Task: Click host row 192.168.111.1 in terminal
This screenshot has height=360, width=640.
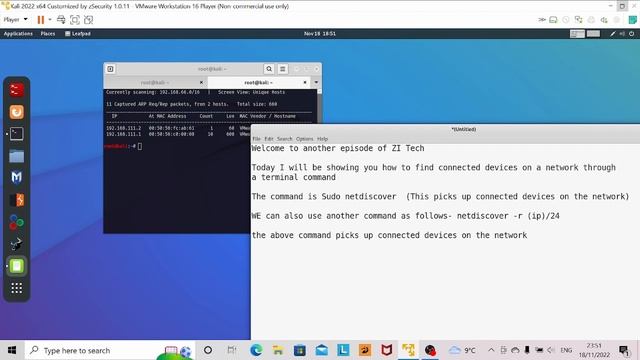Action: pyautogui.click(x=178, y=134)
